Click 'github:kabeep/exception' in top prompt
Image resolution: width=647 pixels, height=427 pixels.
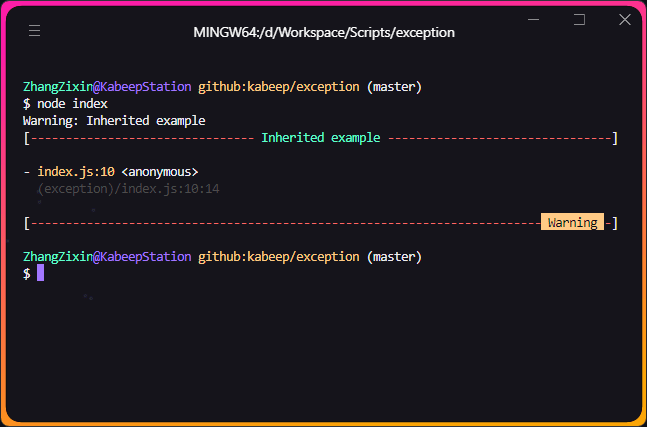(x=279, y=87)
